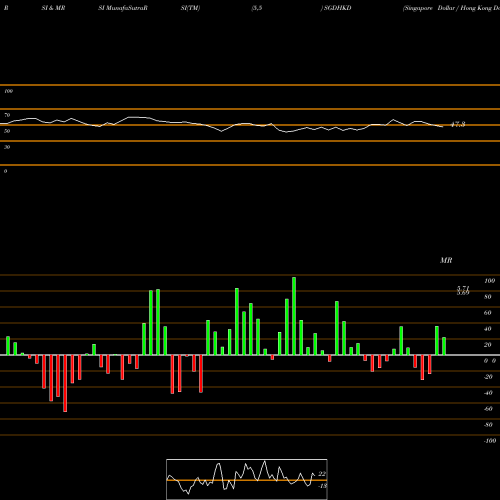Click the -100 label on MR axis
500x500 pixels.
click(490, 441)
